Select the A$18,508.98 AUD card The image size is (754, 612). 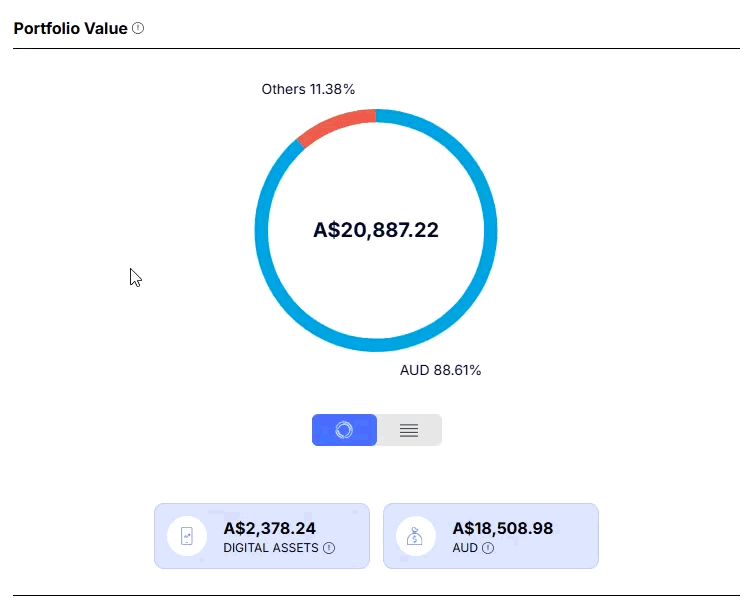pyautogui.click(x=491, y=536)
